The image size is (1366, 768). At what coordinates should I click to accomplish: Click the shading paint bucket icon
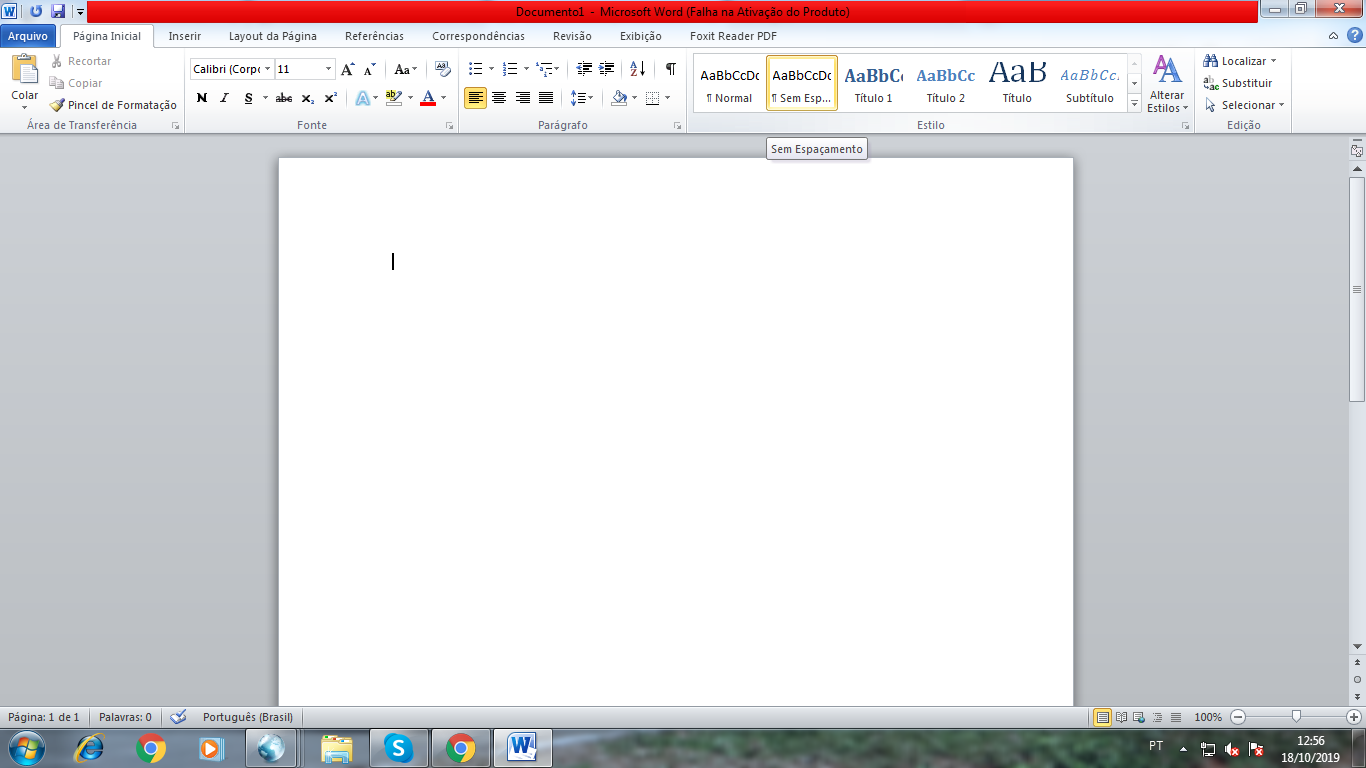coord(619,98)
